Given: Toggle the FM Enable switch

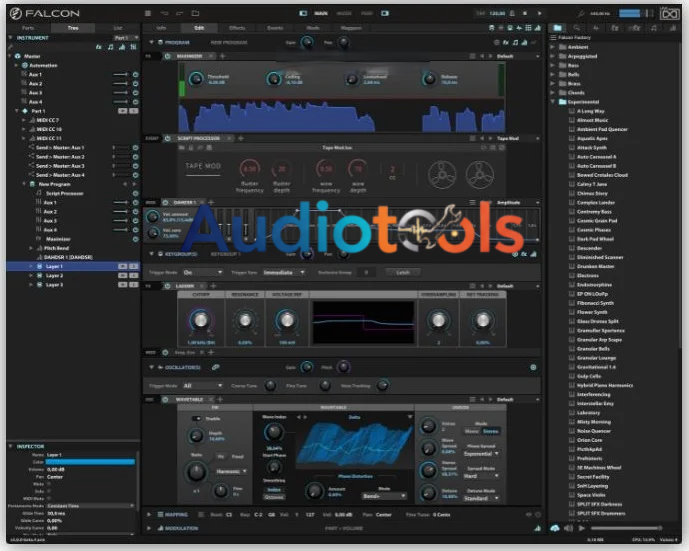Looking at the screenshot, I should (197, 418).
